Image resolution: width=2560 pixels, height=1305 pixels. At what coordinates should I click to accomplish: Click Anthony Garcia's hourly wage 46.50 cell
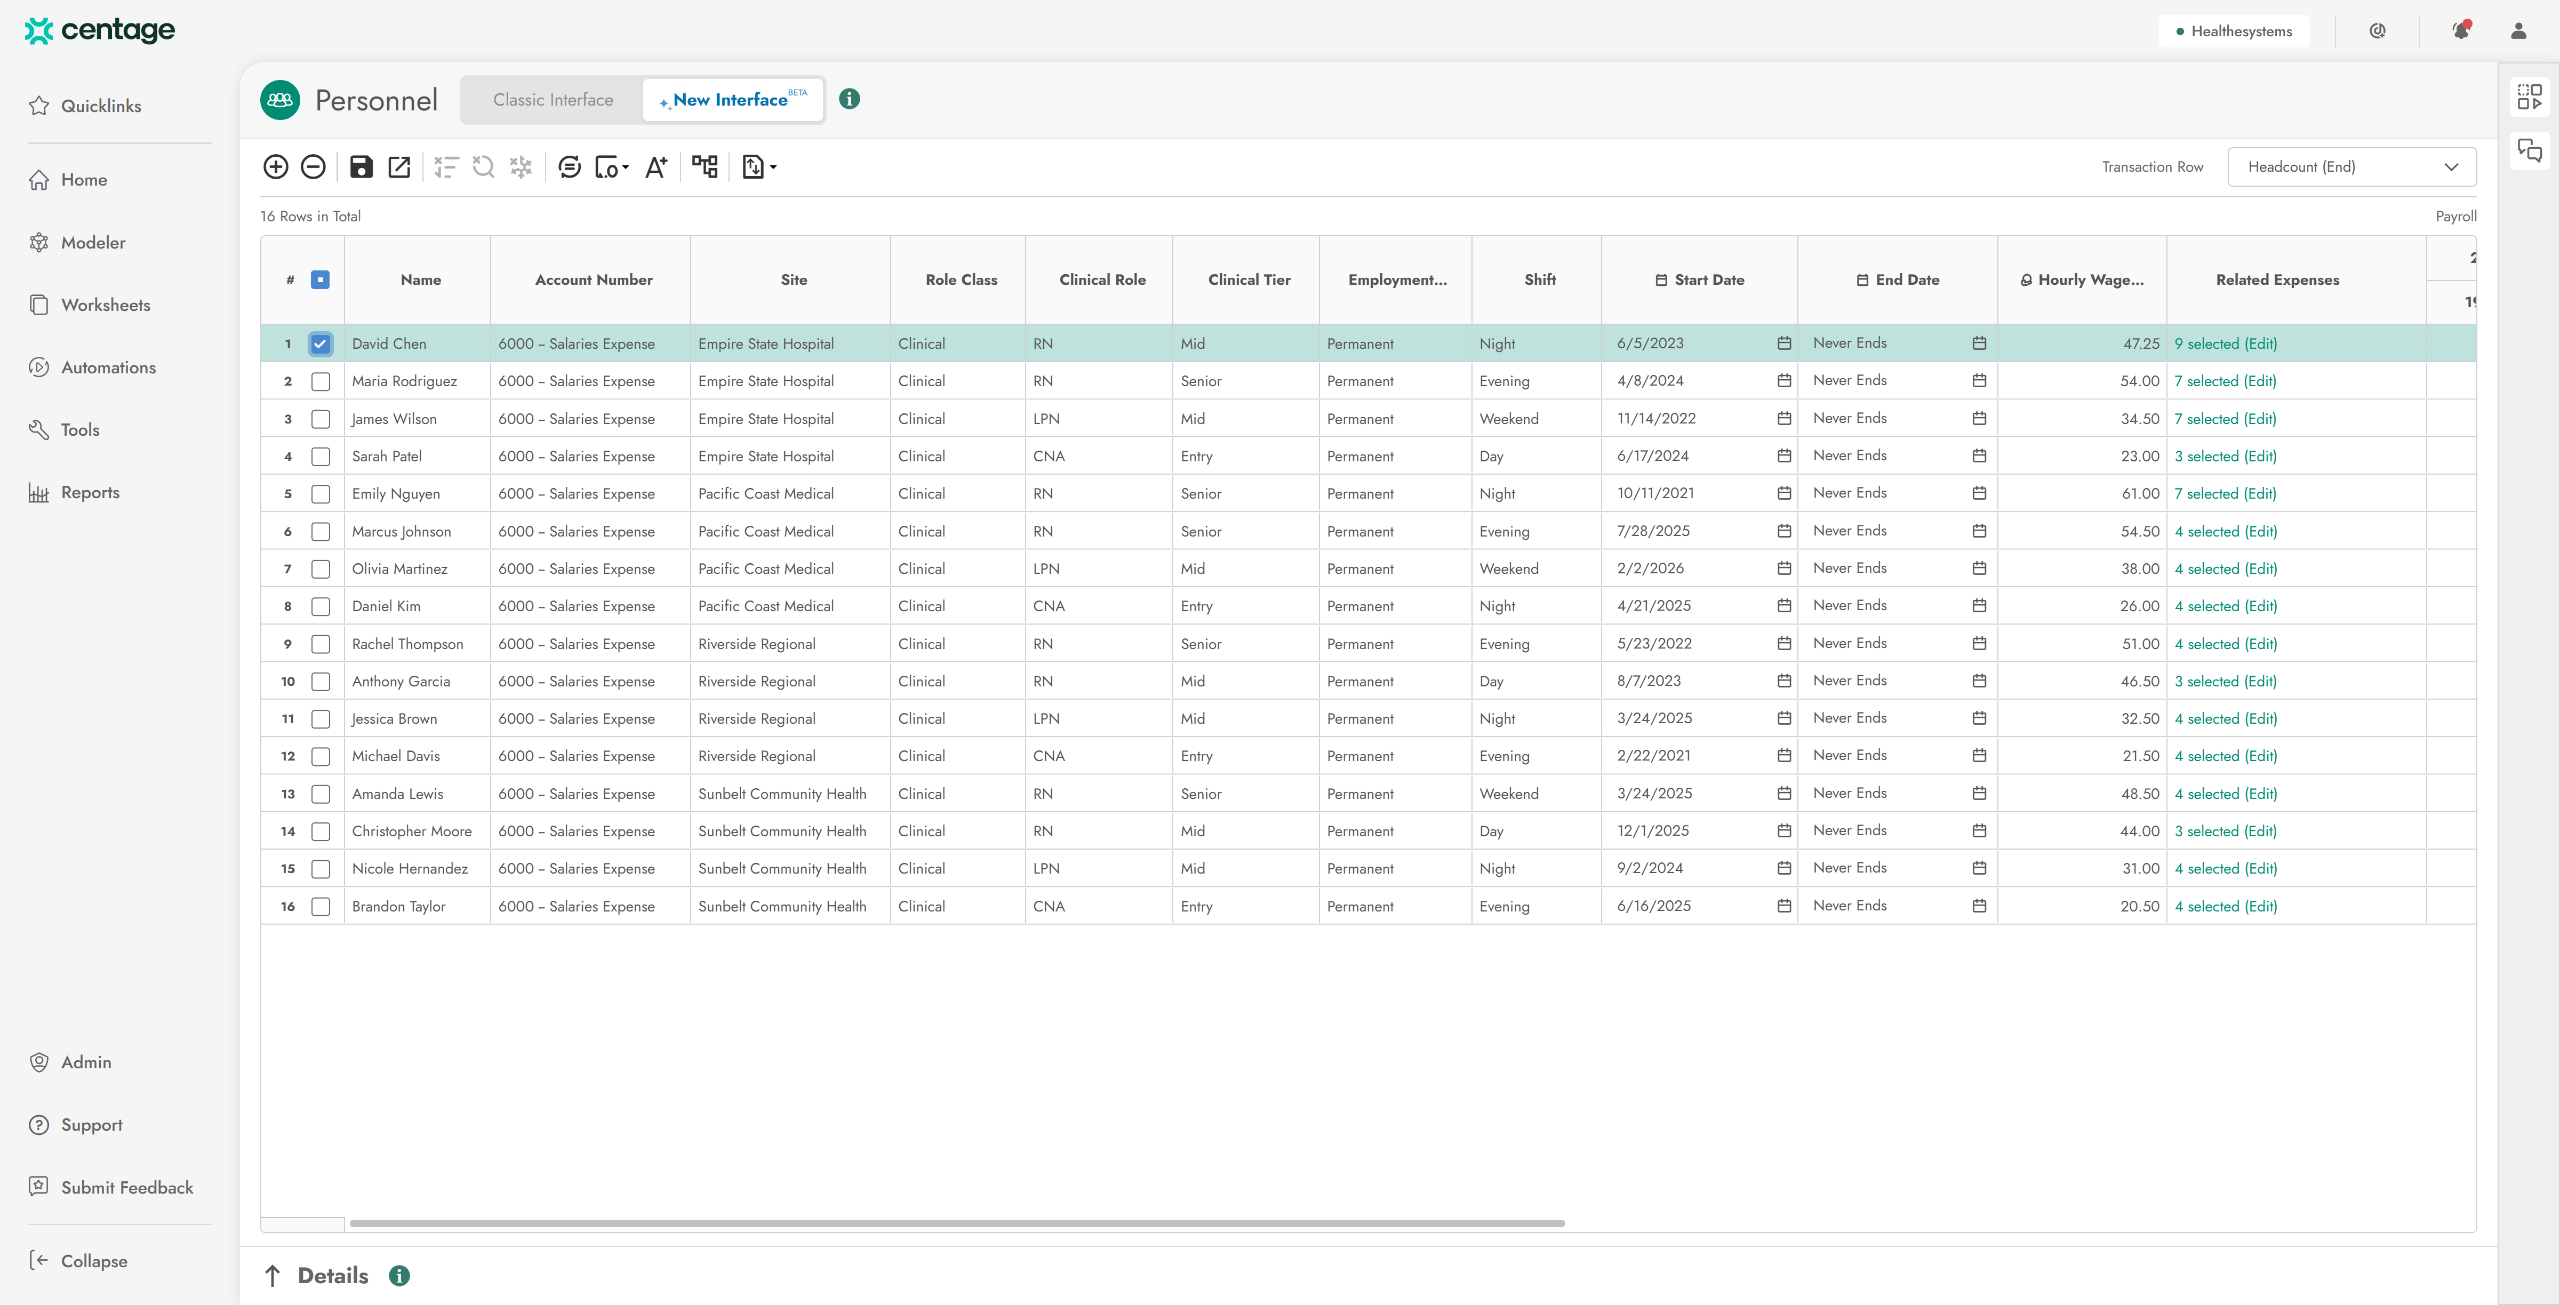coord(2082,681)
